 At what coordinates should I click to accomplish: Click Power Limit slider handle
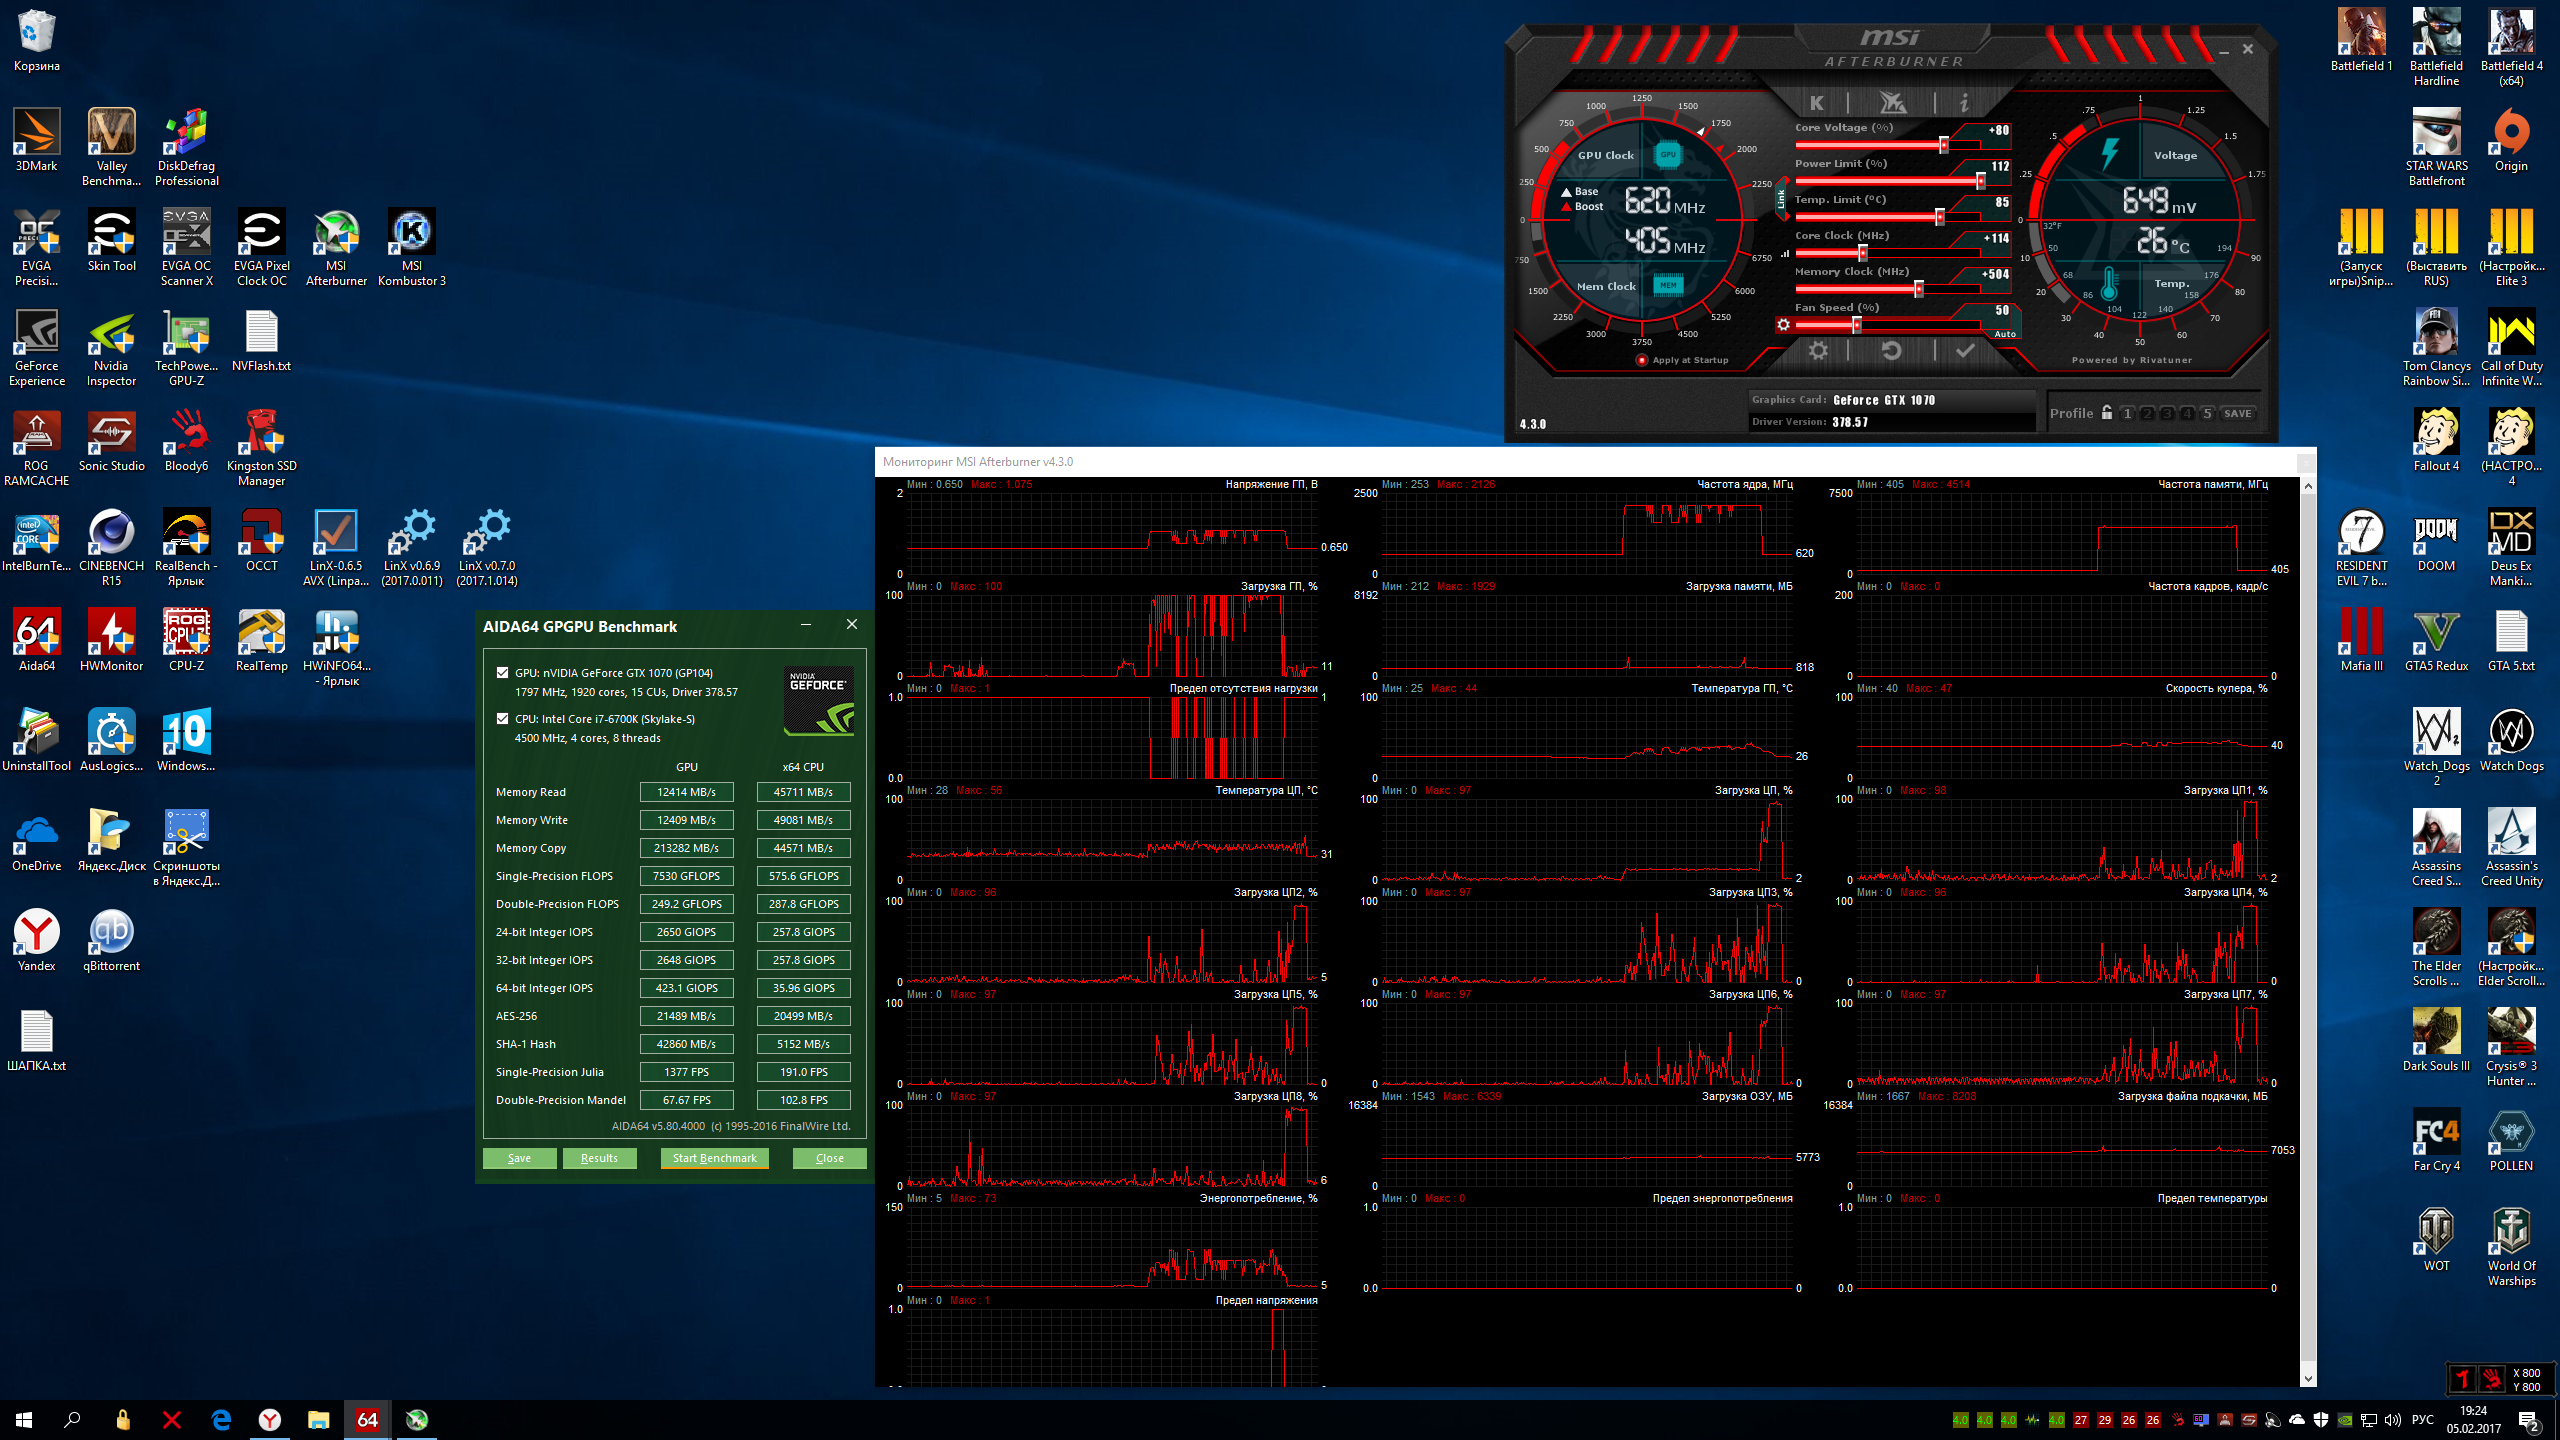pyautogui.click(x=1980, y=181)
